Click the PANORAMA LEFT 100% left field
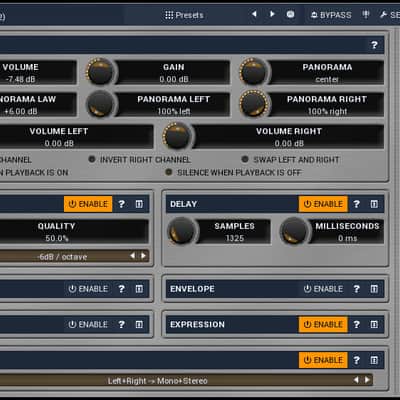This screenshot has width=400, height=400. 173,105
